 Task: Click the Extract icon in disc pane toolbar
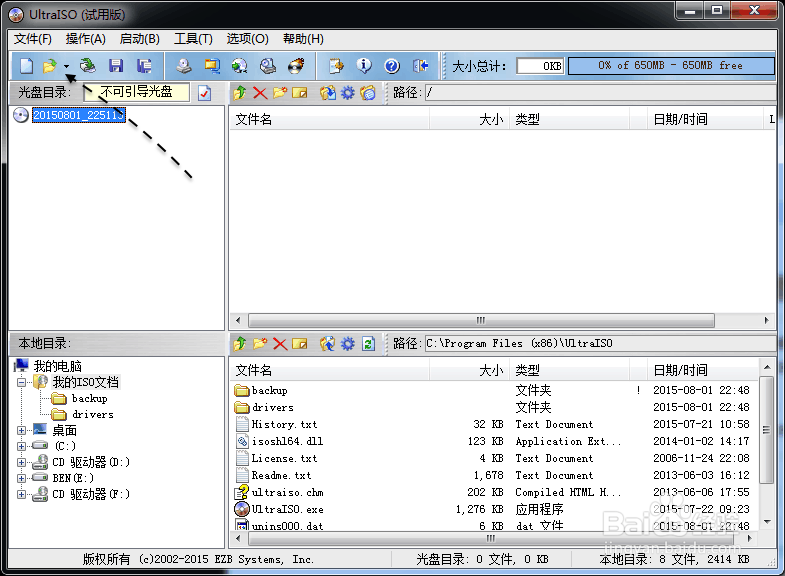click(x=328, y=93)
